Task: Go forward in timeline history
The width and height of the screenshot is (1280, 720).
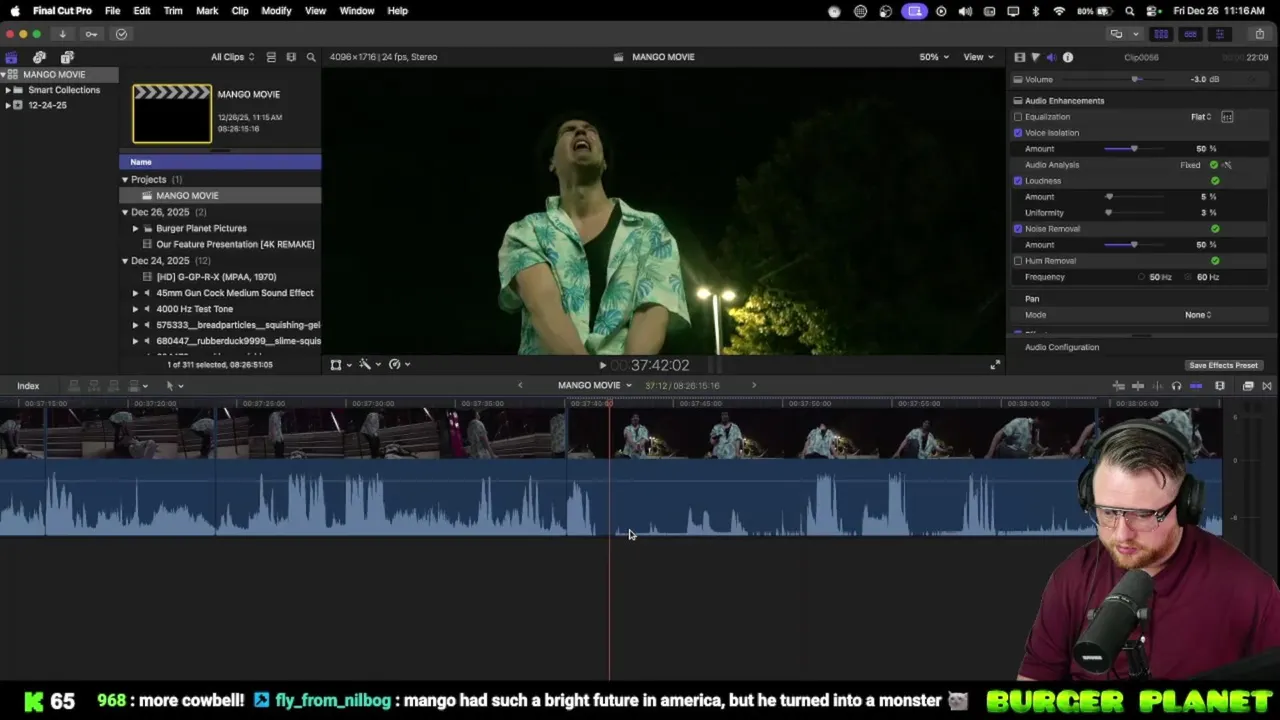Action: [754, 385]
